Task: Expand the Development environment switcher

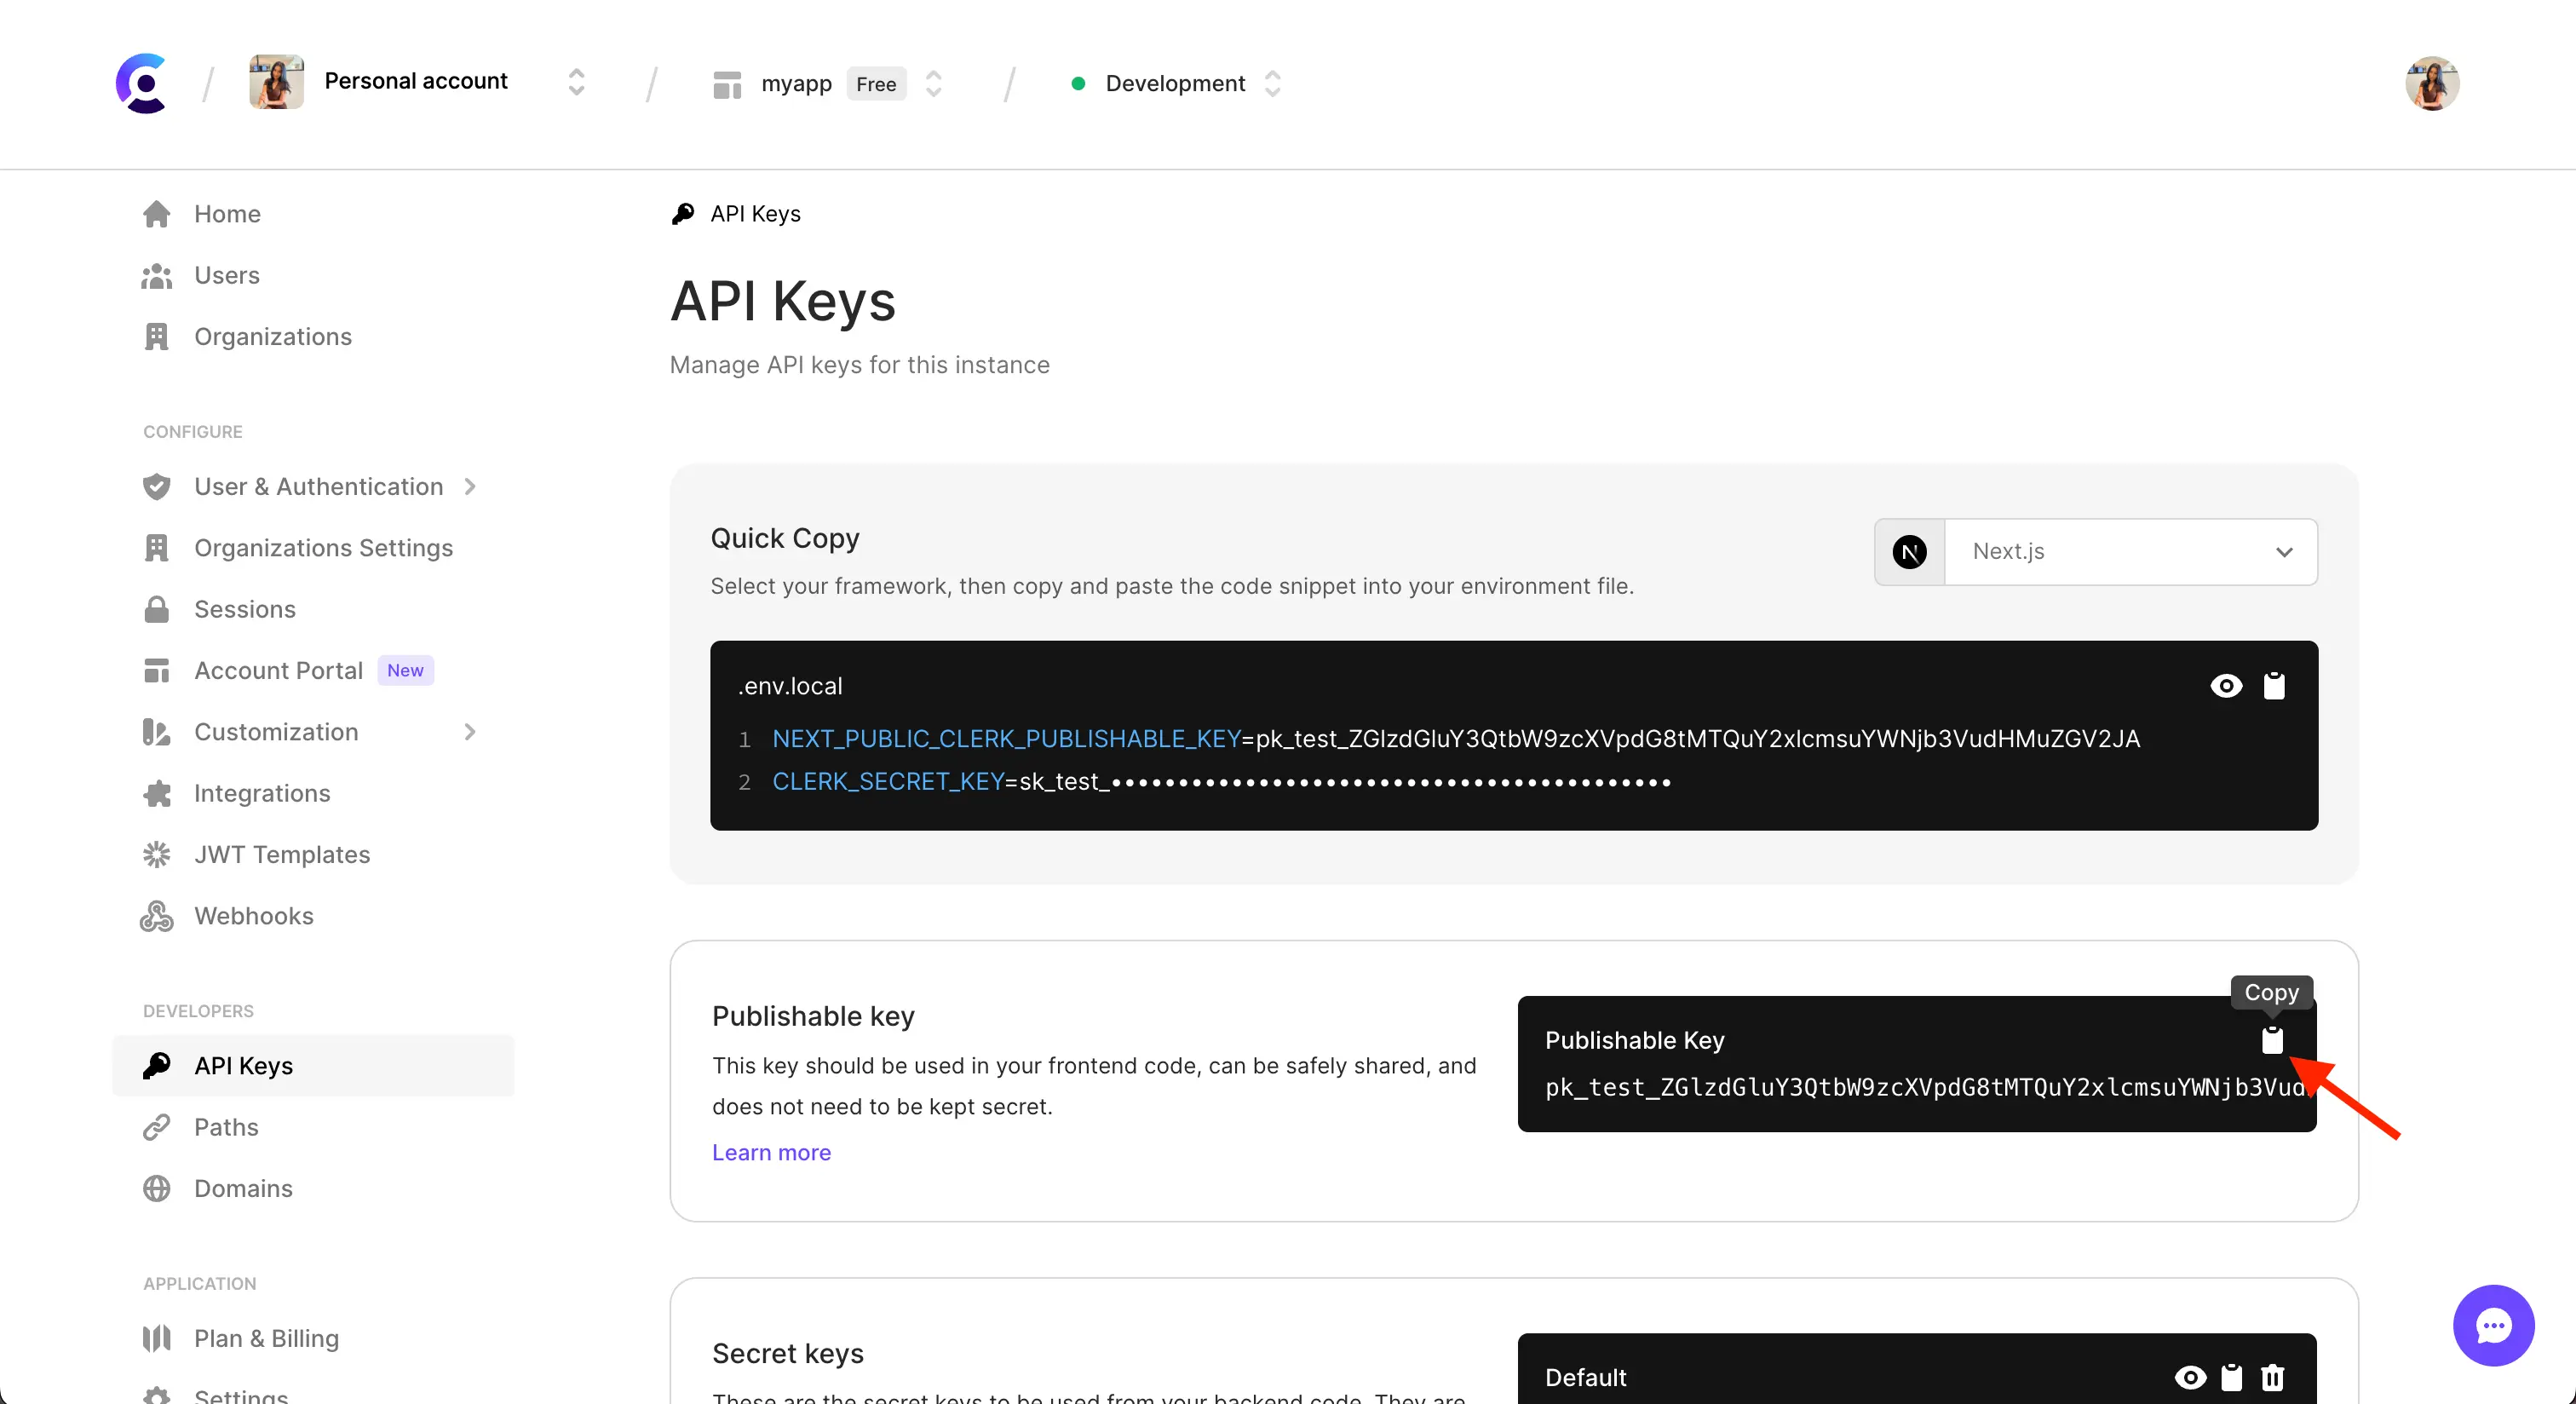Action: [1273, 84]
